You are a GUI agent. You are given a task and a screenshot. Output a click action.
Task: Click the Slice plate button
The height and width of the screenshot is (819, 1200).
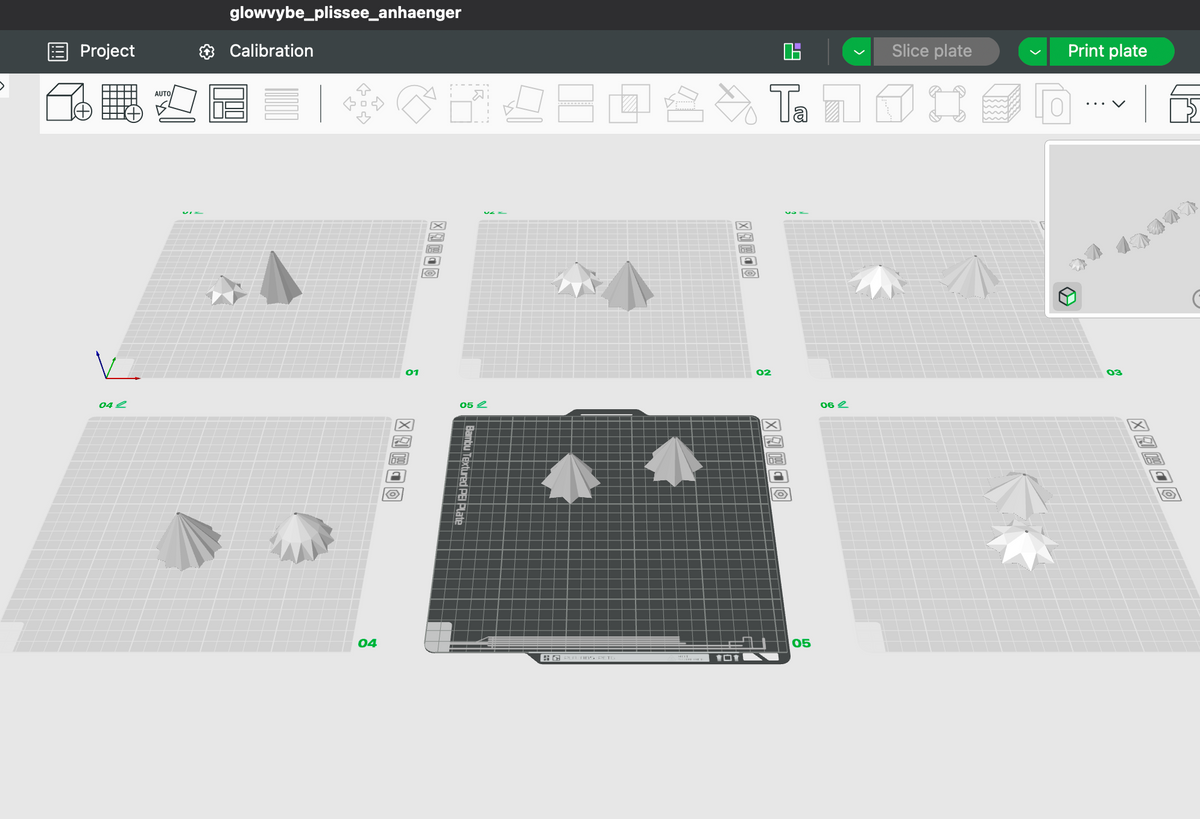click(936, 51)
